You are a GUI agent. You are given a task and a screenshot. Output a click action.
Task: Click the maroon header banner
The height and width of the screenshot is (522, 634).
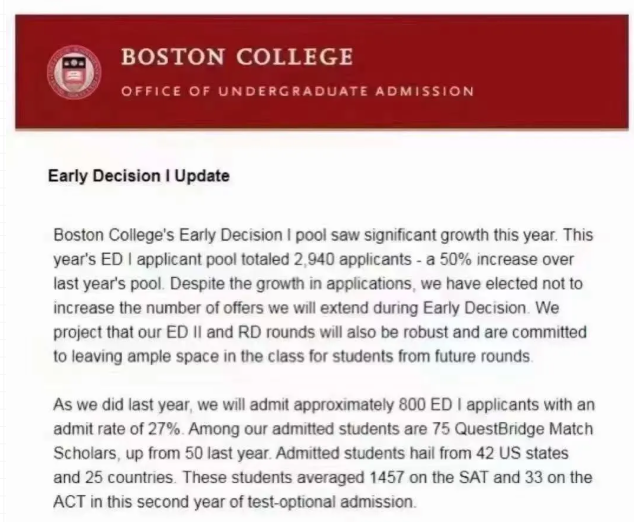[322, 72]
